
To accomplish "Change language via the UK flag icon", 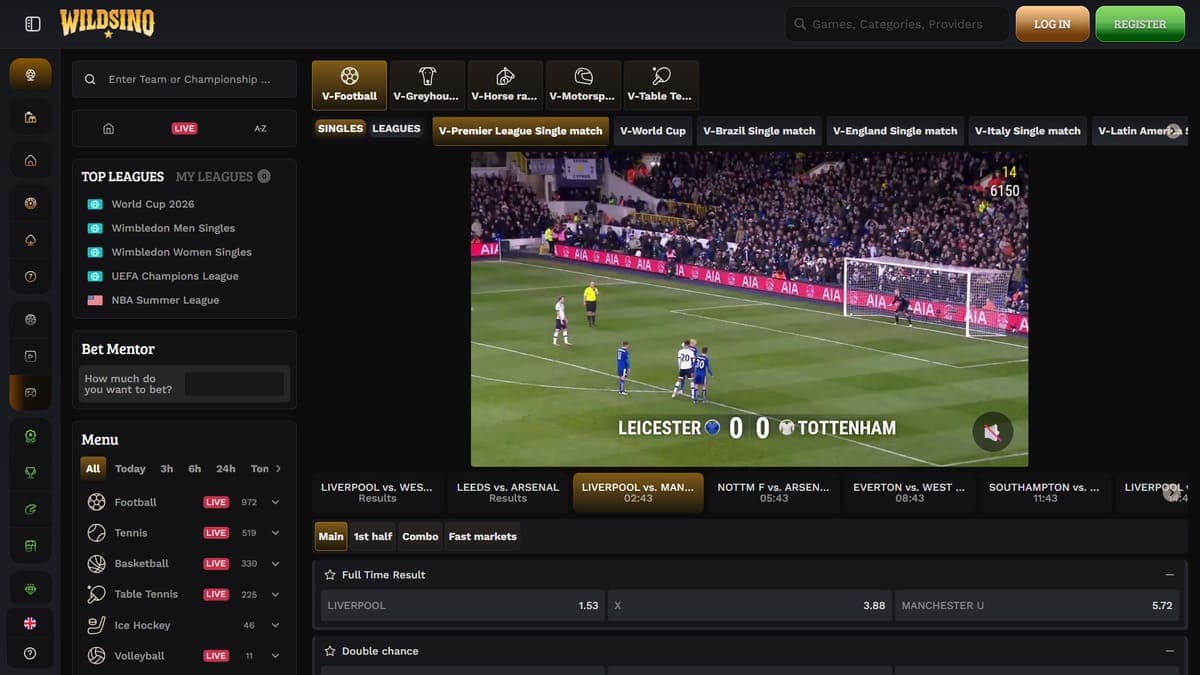I will (30, 623).
